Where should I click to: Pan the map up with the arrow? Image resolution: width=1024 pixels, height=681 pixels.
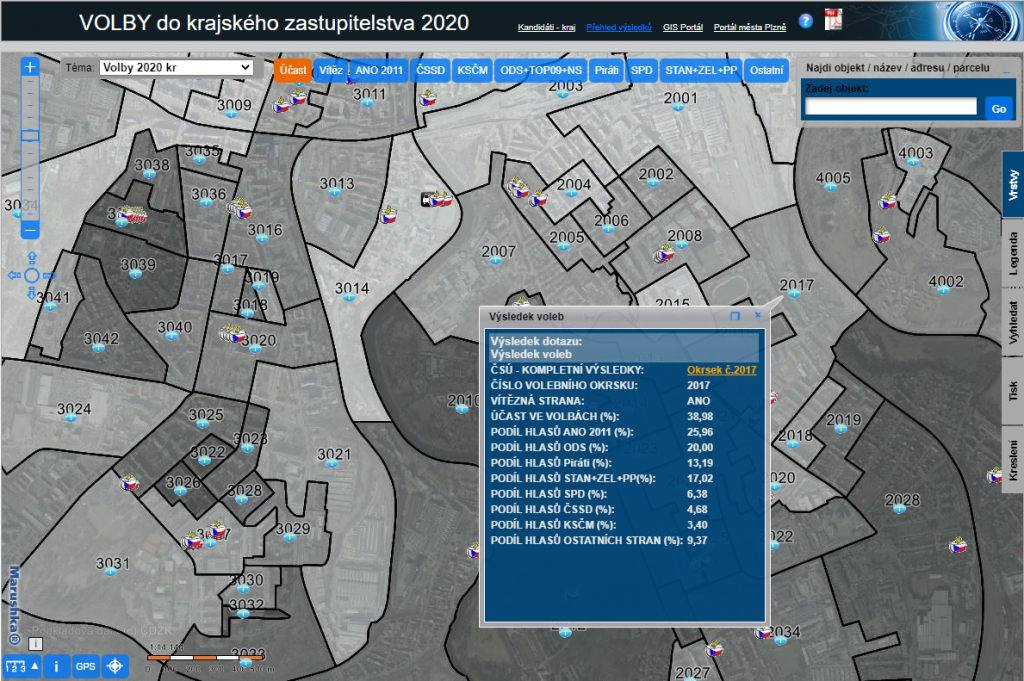tap(31, 257)
